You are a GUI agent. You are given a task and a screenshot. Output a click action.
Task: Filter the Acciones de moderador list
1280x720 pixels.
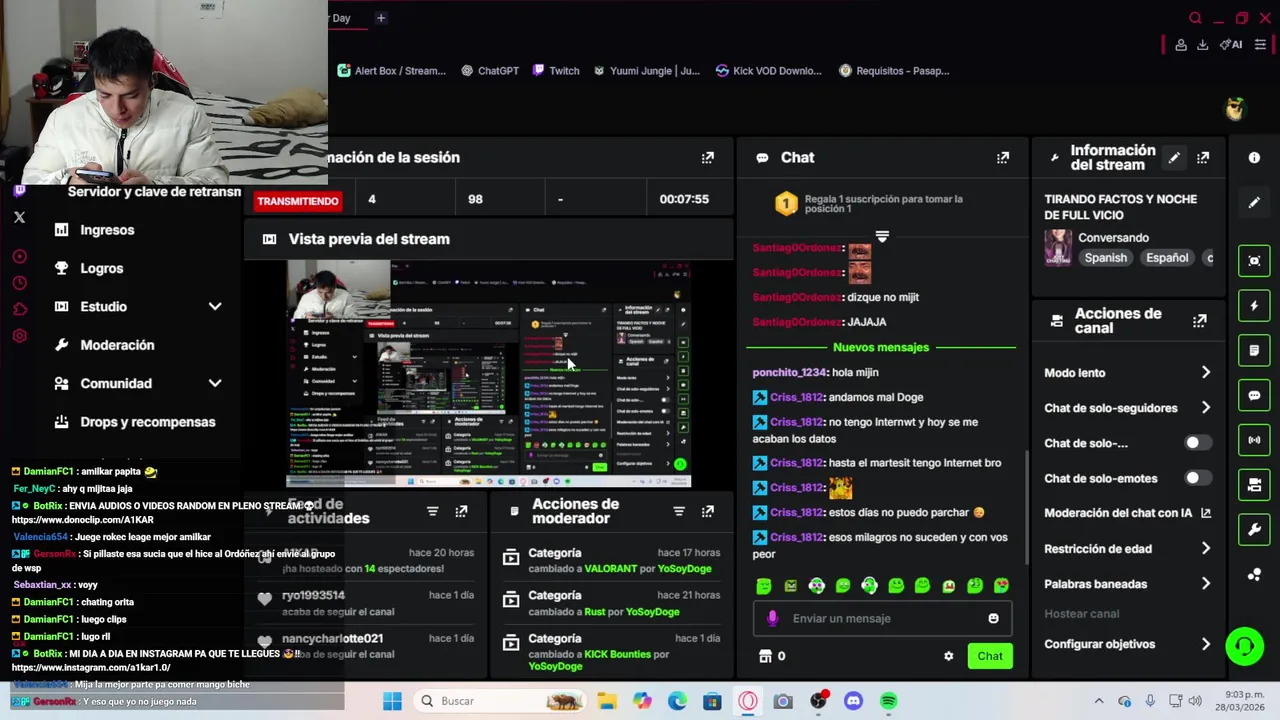tap(679, 511)
